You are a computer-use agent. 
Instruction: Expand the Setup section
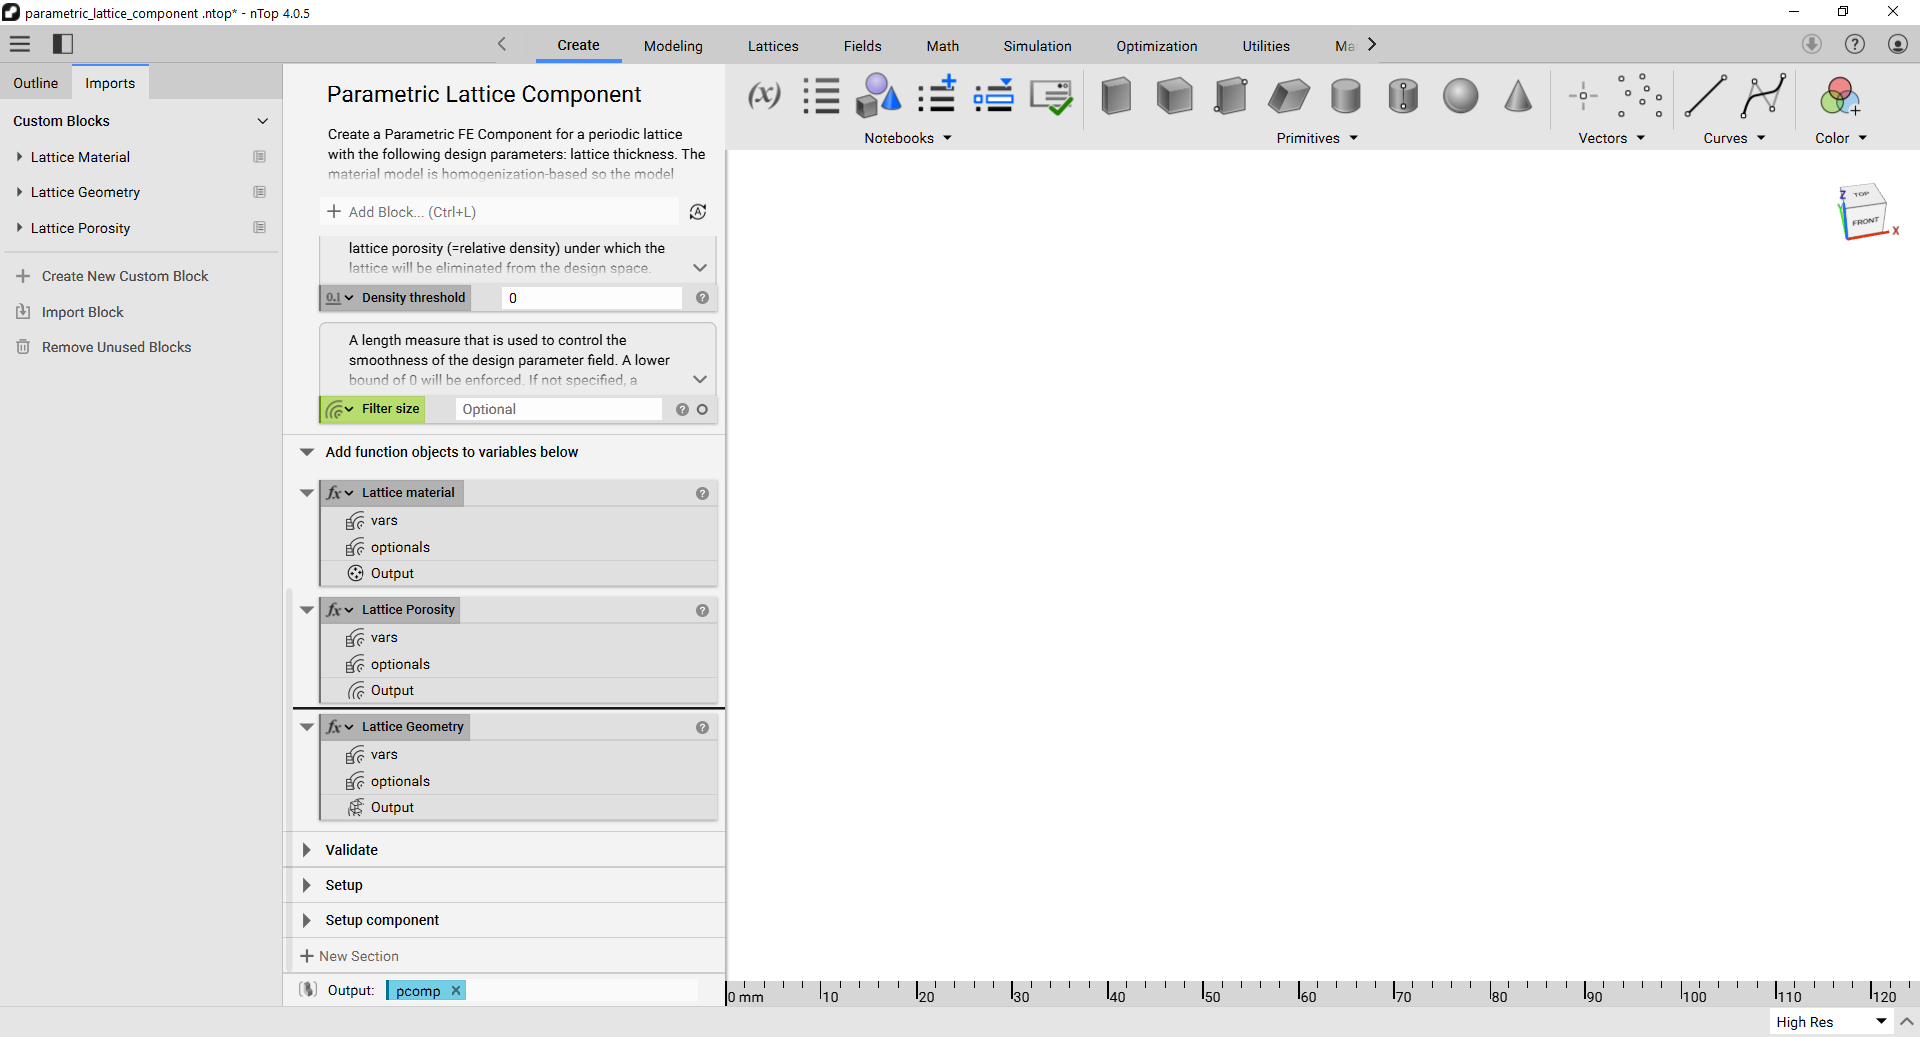[307, 885]
